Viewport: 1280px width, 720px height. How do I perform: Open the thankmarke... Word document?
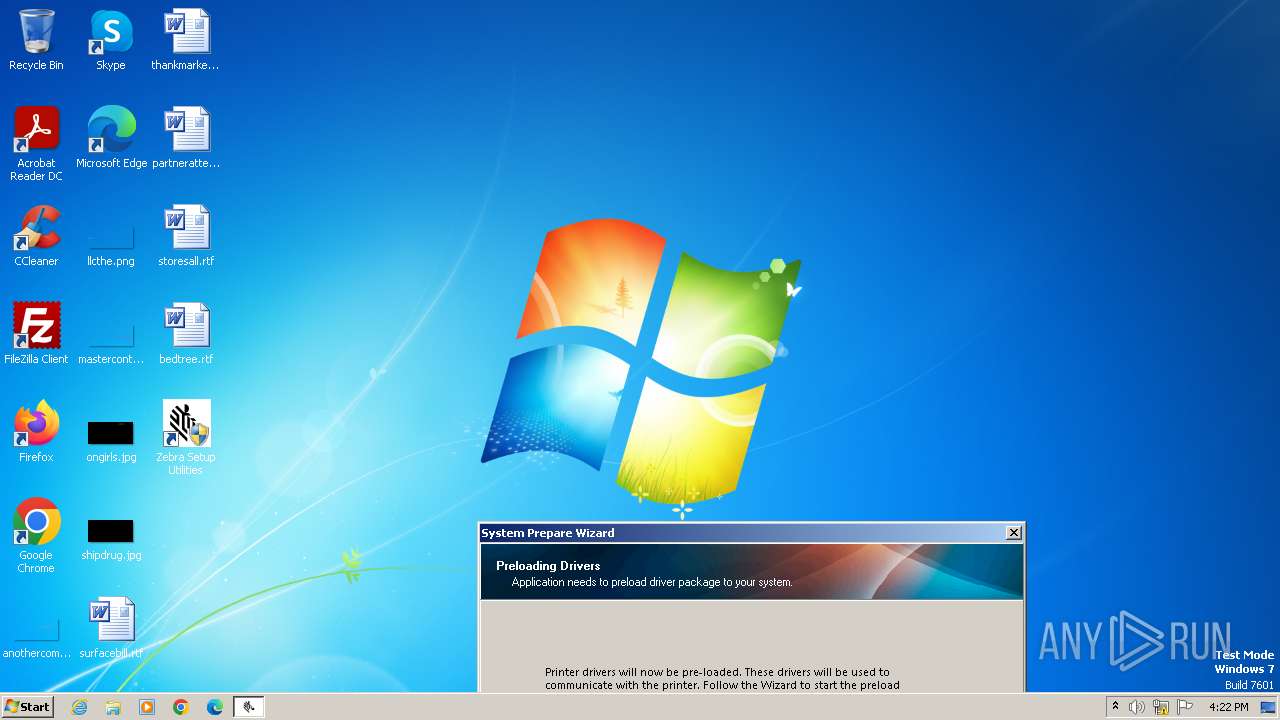point(186,40)
